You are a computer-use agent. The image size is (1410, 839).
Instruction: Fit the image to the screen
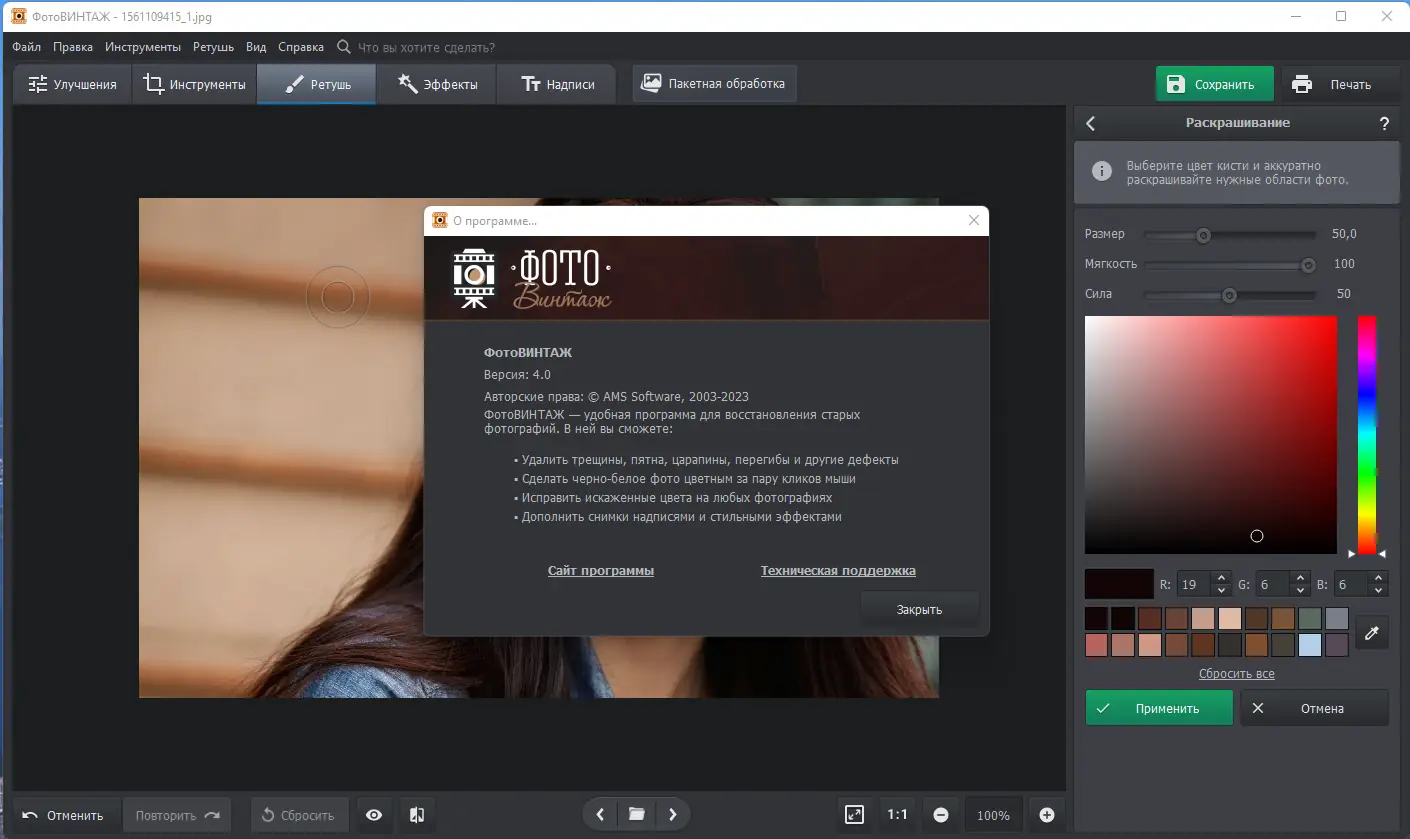tap(854, 815)
